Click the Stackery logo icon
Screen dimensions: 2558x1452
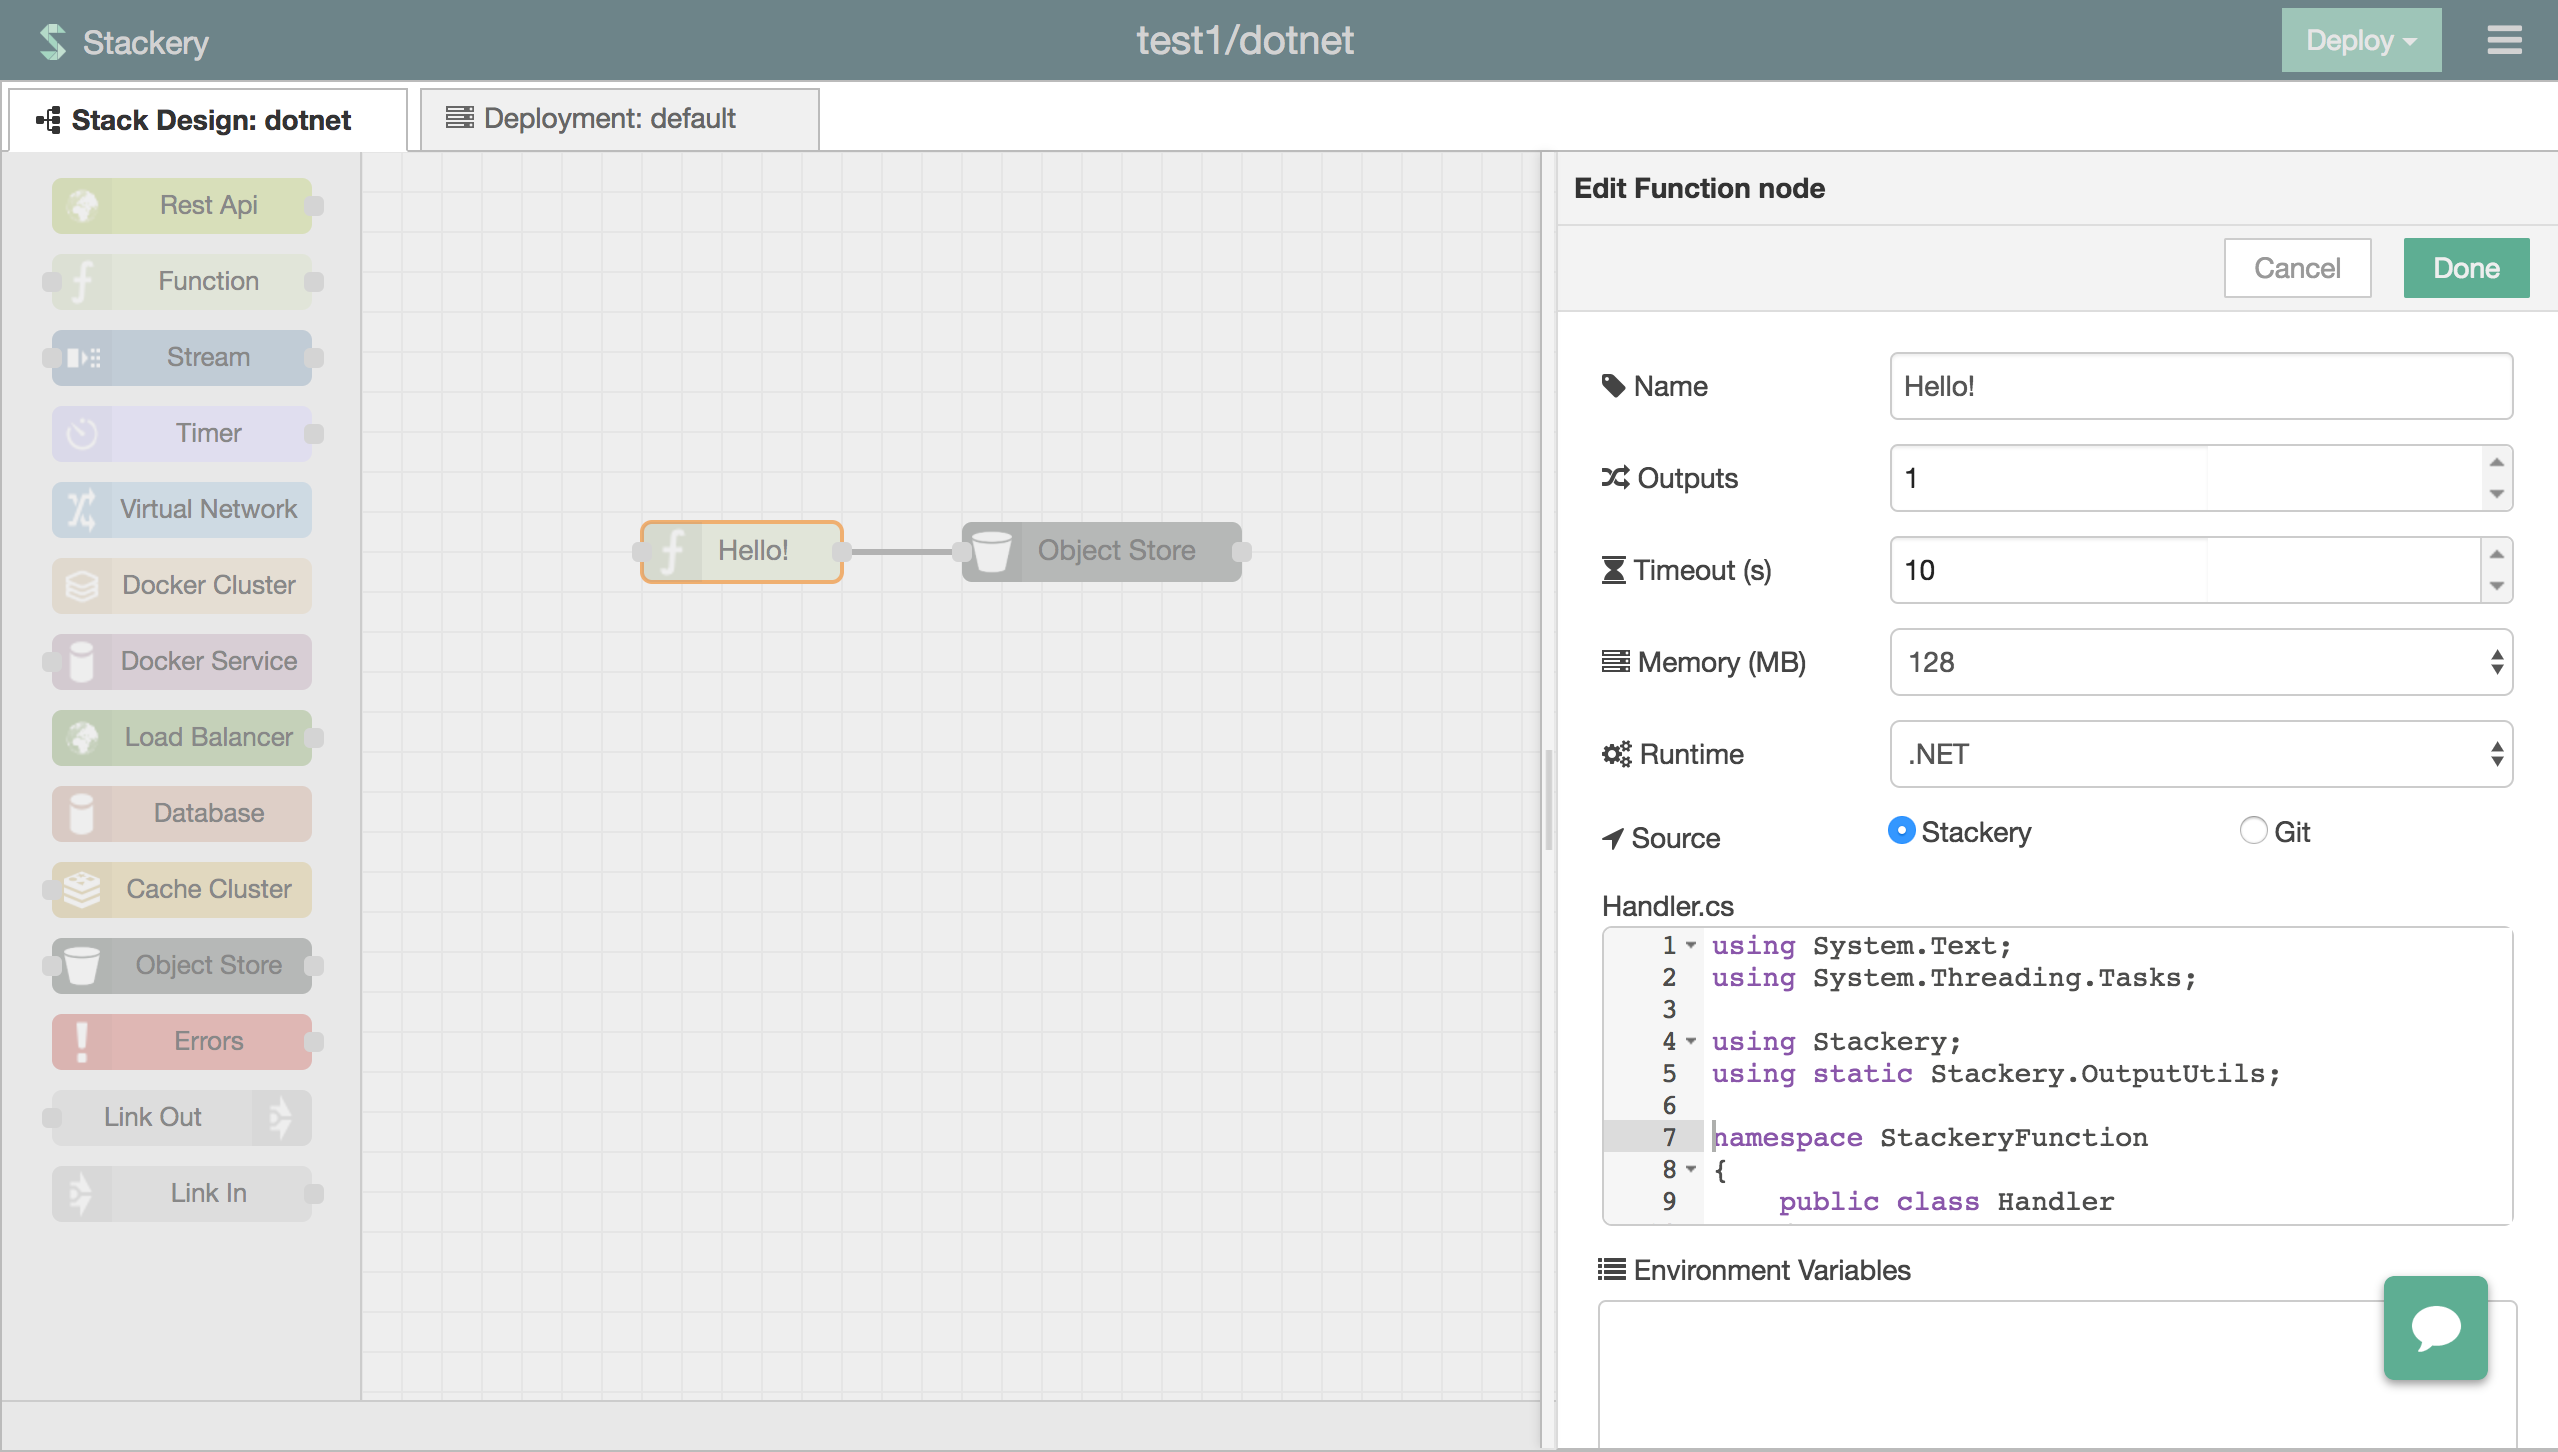click(53, 41)
